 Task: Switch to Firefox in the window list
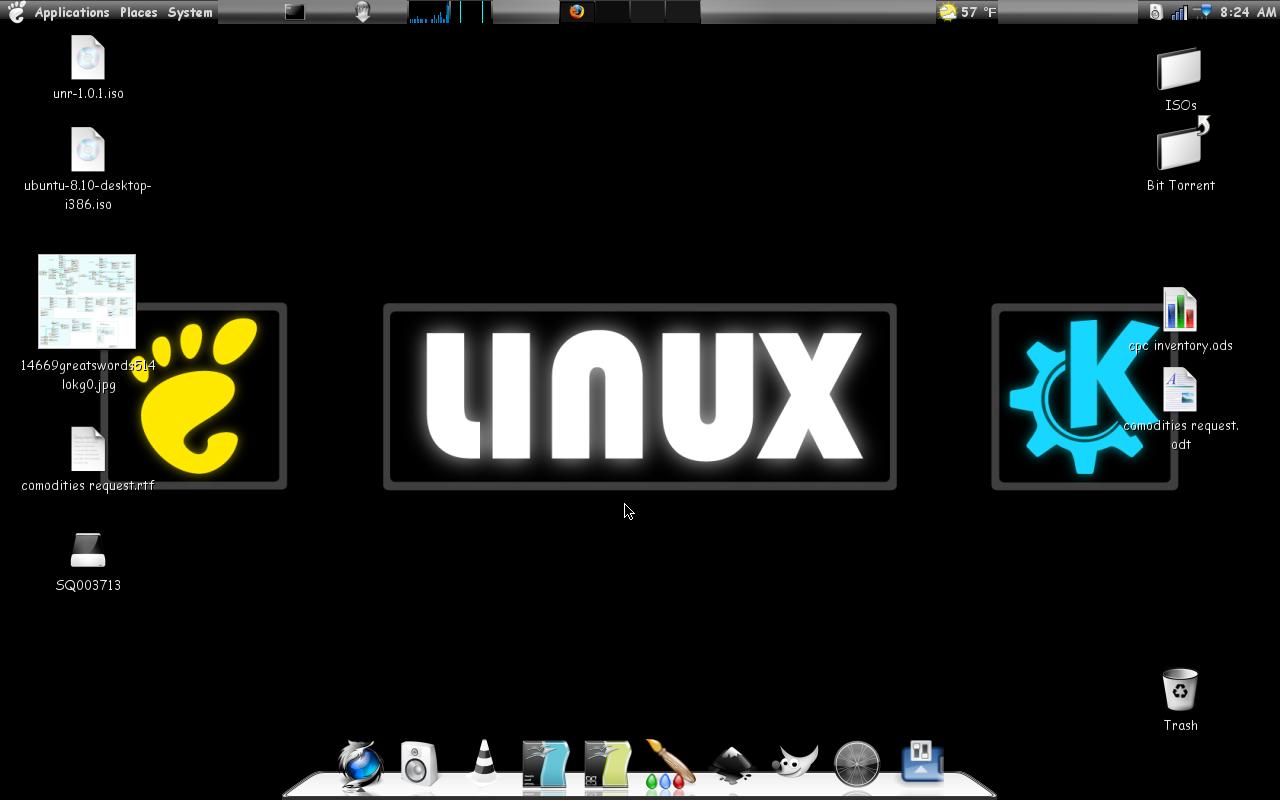tap(577, 12)
